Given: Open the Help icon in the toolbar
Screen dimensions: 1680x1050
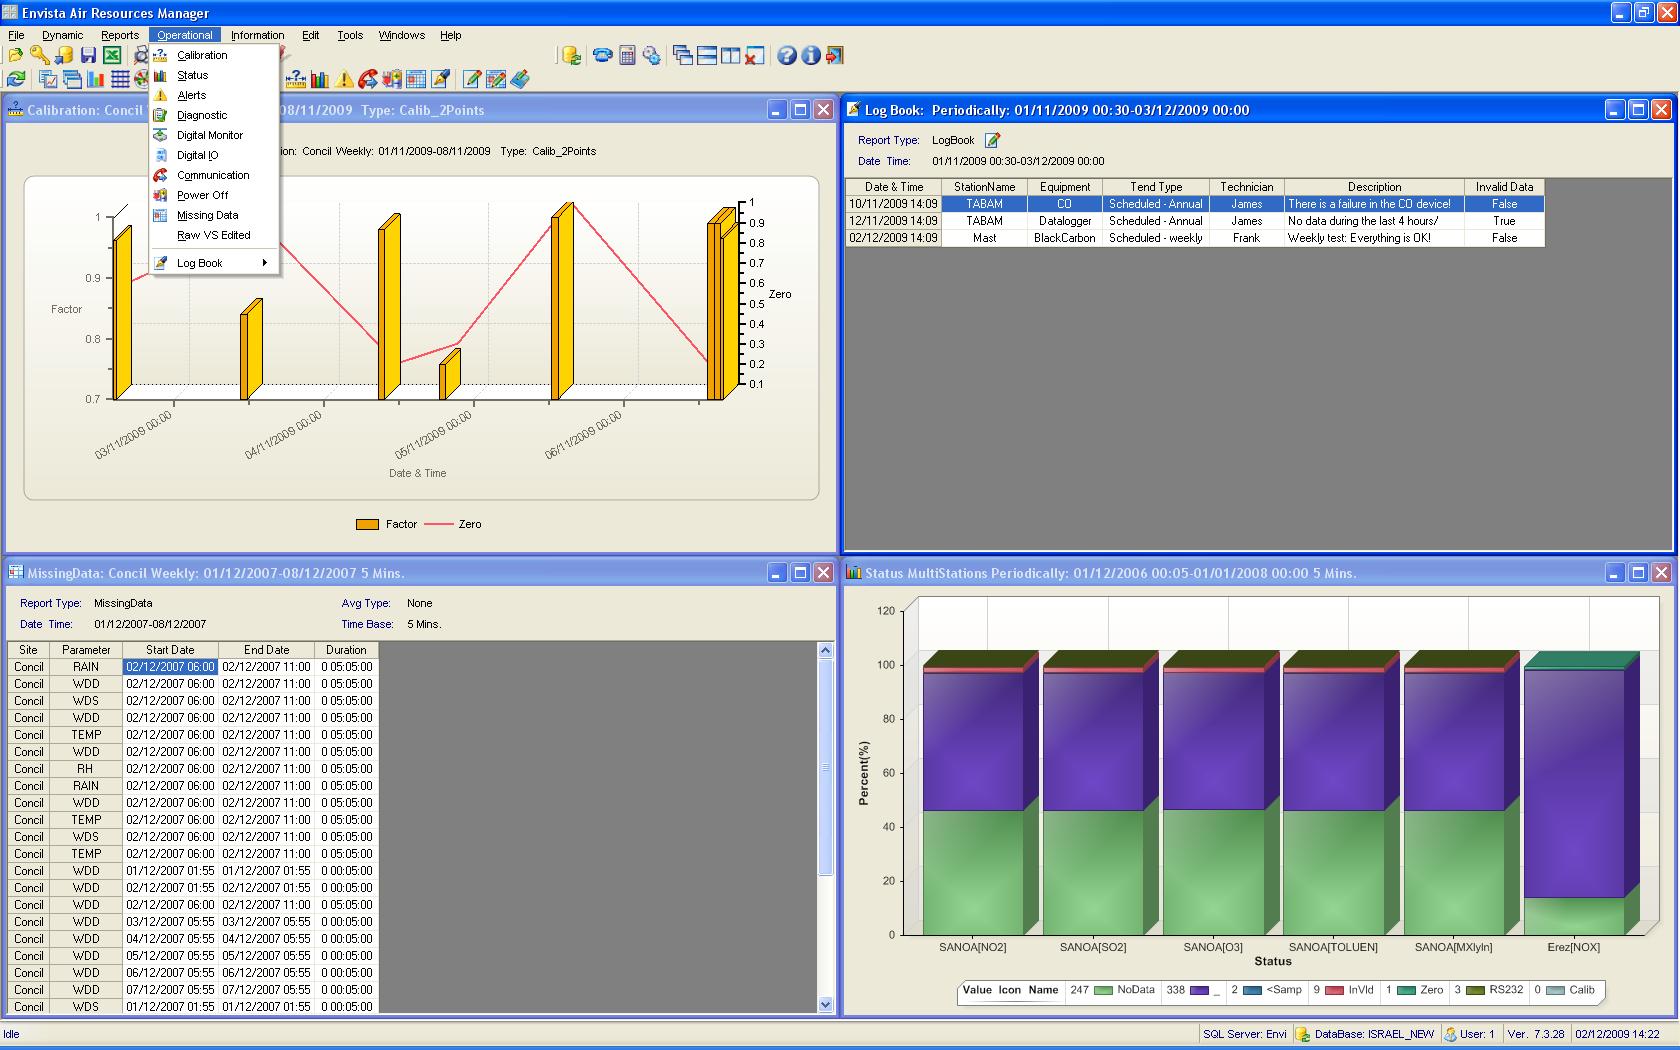Looking at the screenshot, I should 787,56.
